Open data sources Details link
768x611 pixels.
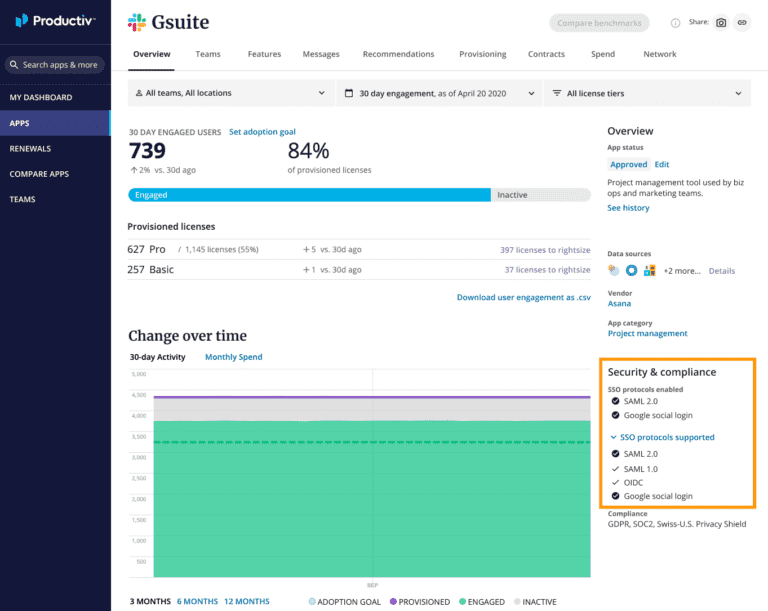722,271
